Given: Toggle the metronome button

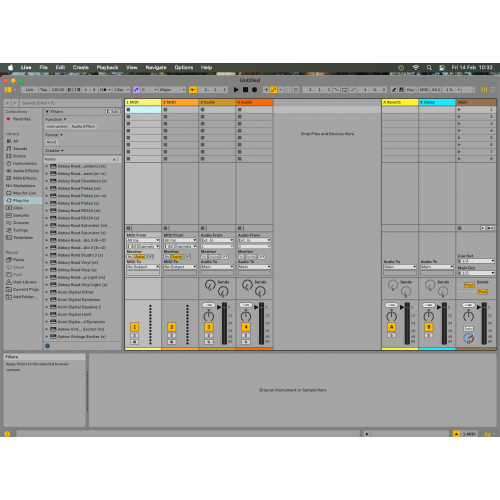Looking at the screenshot, I should (105, 90).
